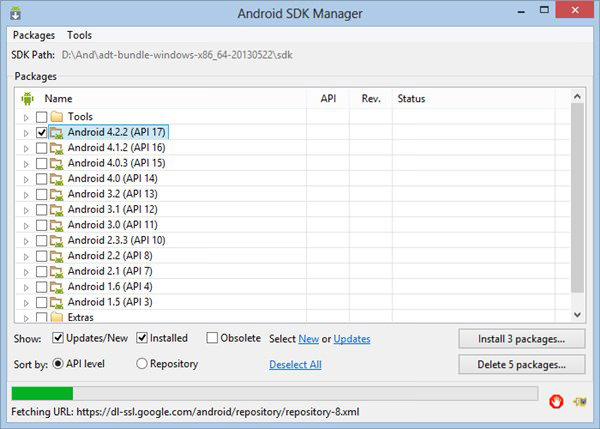Open the log window icon beside stop
This screenshot has height=429, width=600.
(x=580, y=401)
